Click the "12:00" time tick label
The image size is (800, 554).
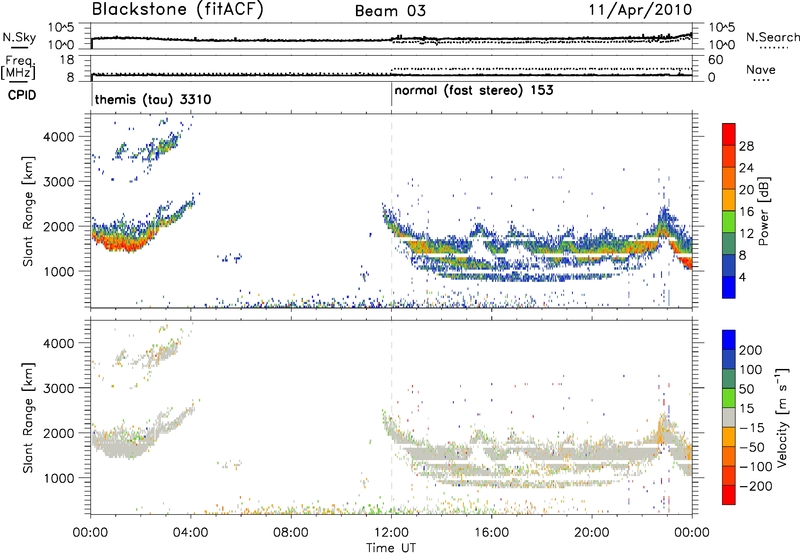coord(391,533)
